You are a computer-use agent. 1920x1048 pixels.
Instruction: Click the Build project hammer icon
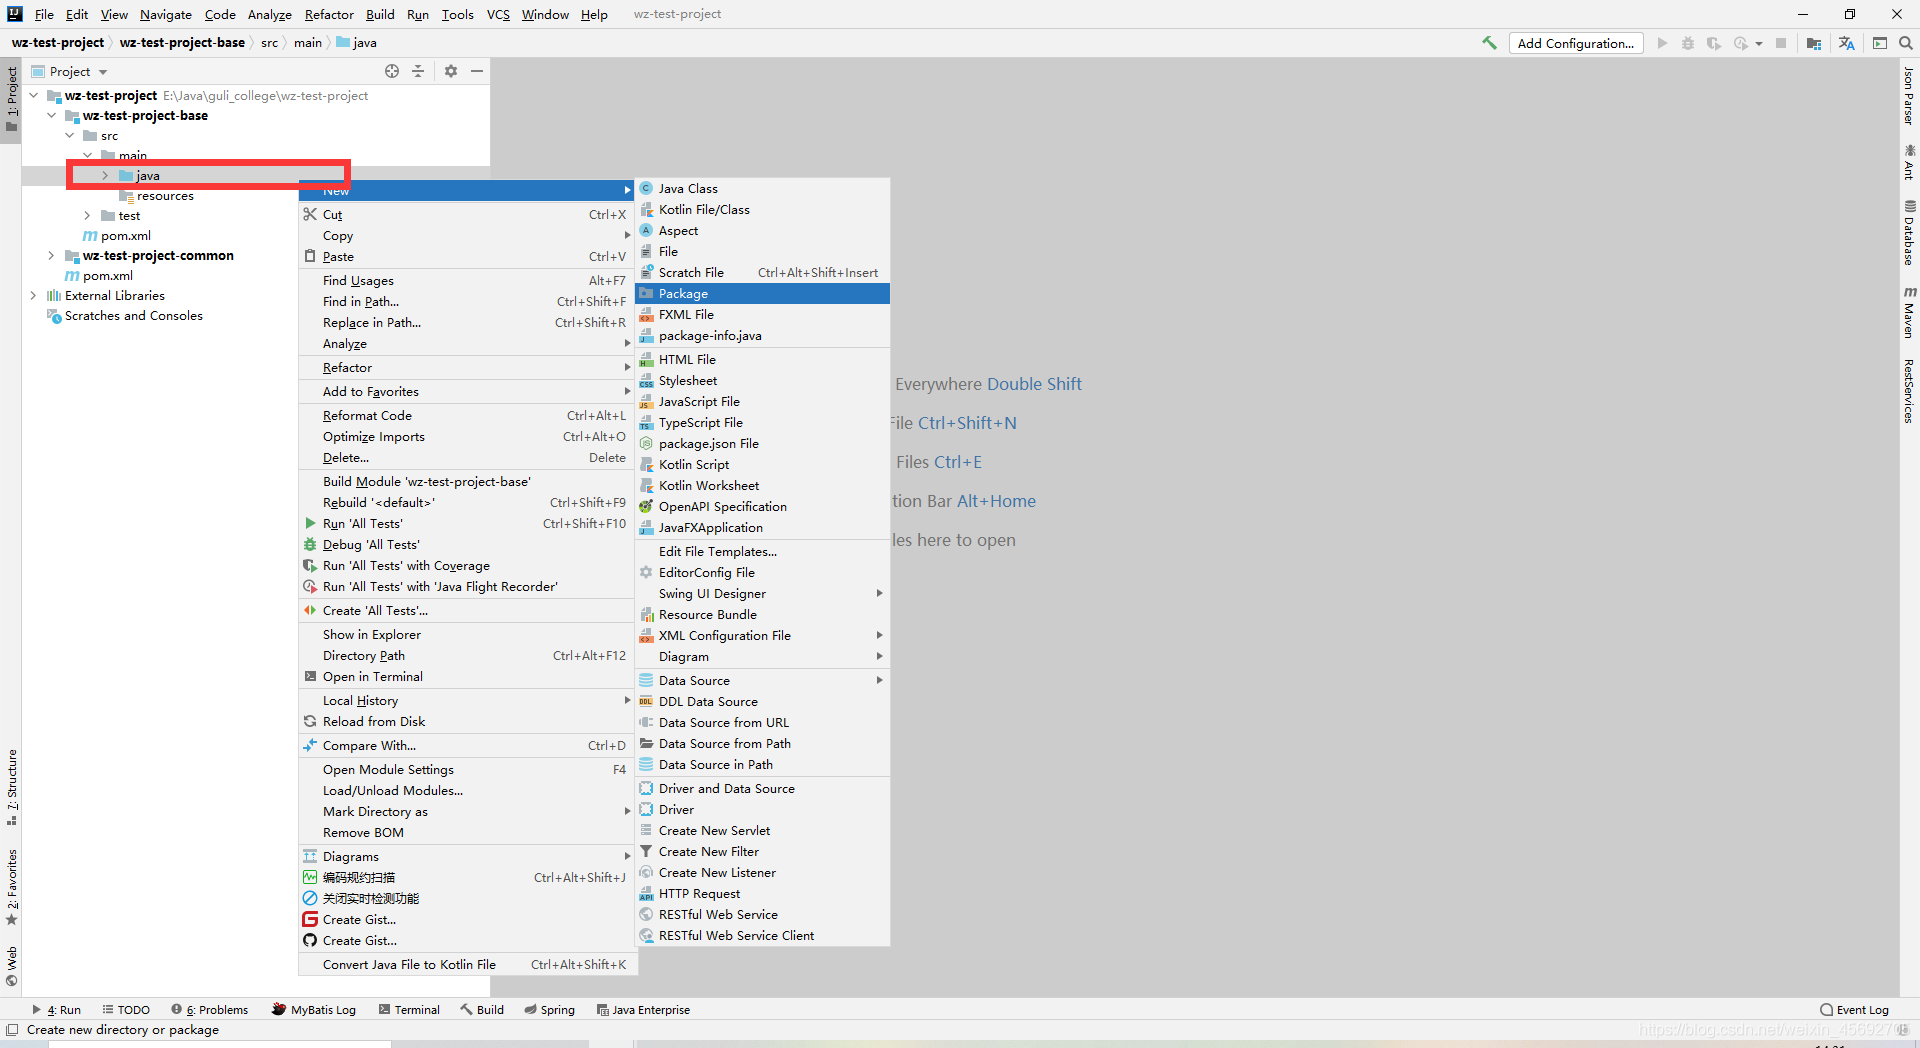coord(1489,43)
